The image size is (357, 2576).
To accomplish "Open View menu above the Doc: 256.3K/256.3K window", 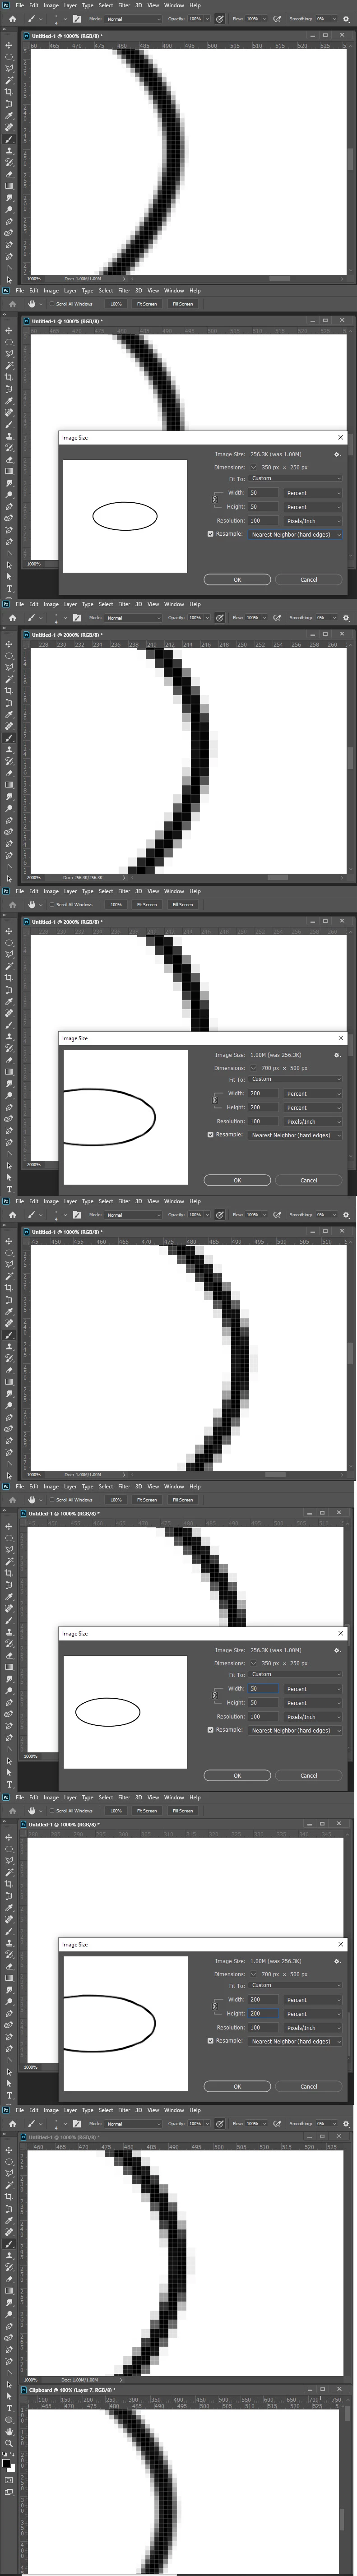I will [153, 604].
